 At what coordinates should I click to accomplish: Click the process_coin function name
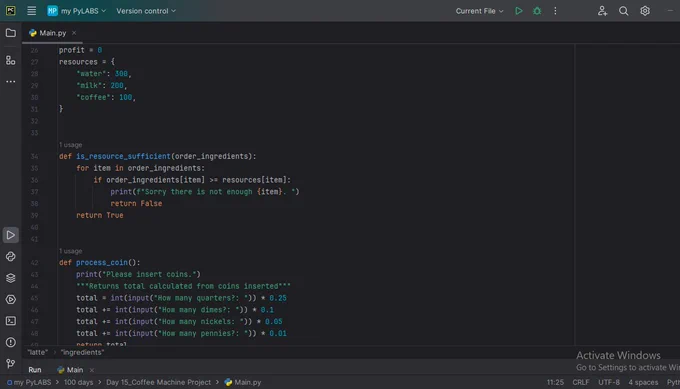pos(102,262)
